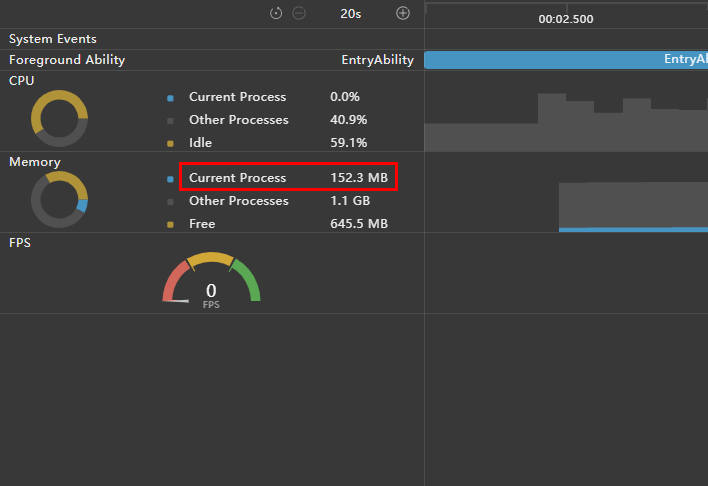Select the FPS section label
Screen dimensions: 708x486
tap(21, 242)
